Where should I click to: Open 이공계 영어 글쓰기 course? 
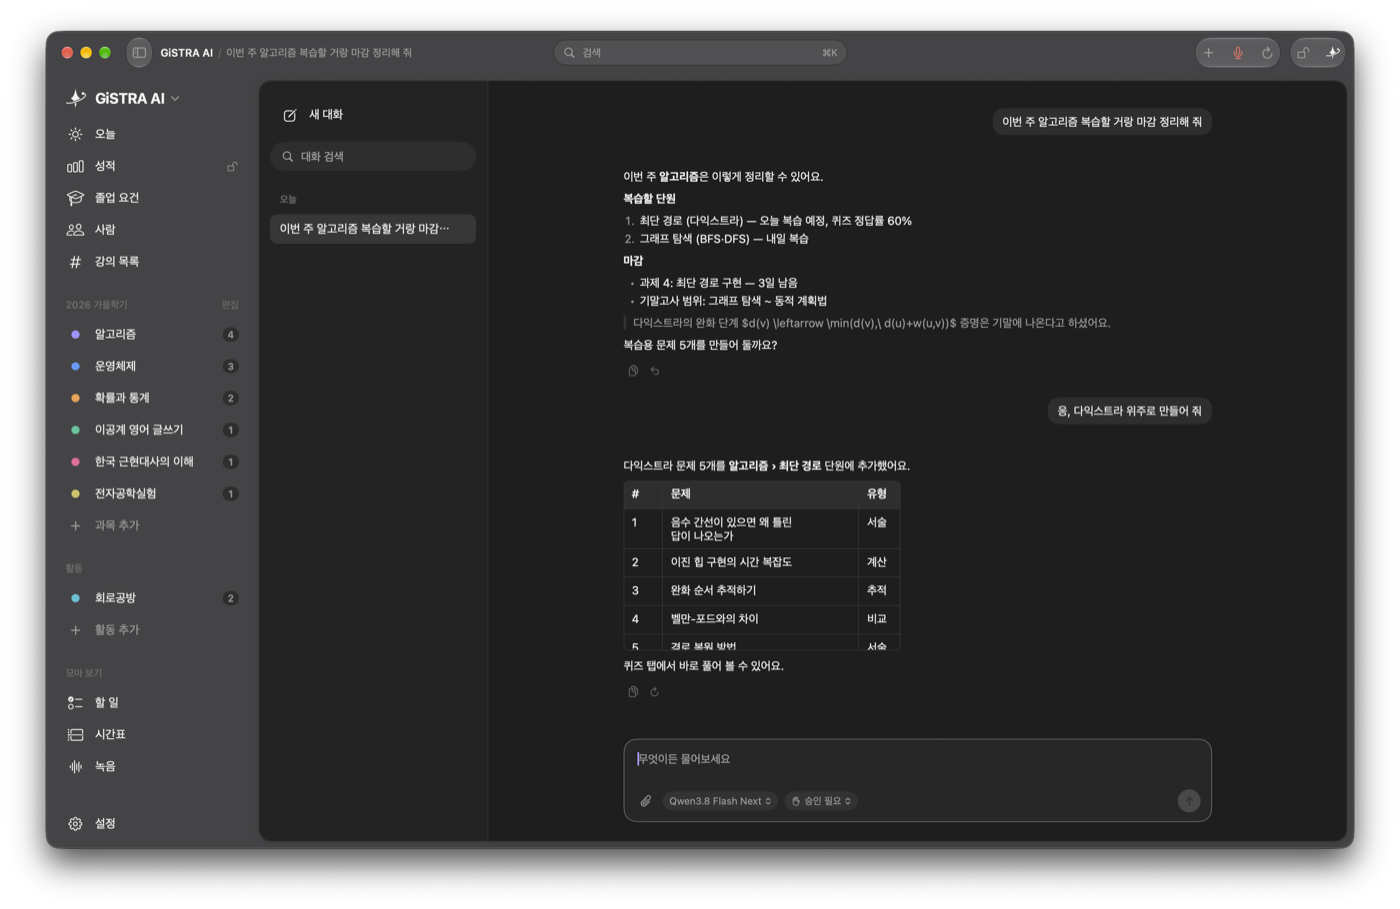point(152,430)
